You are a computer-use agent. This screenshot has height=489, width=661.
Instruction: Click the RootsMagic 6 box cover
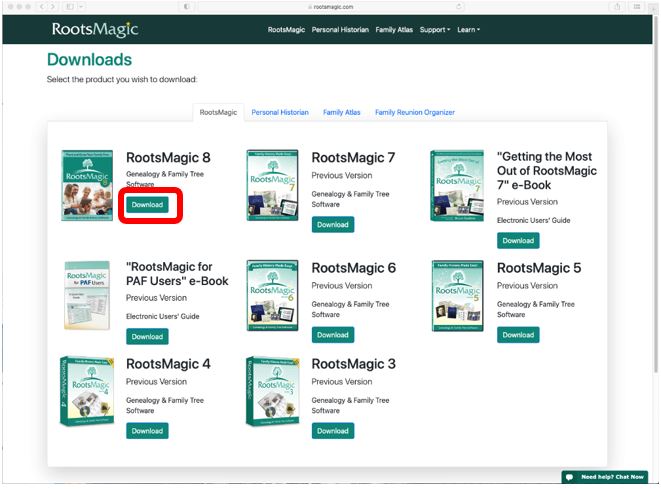point(272,296)
